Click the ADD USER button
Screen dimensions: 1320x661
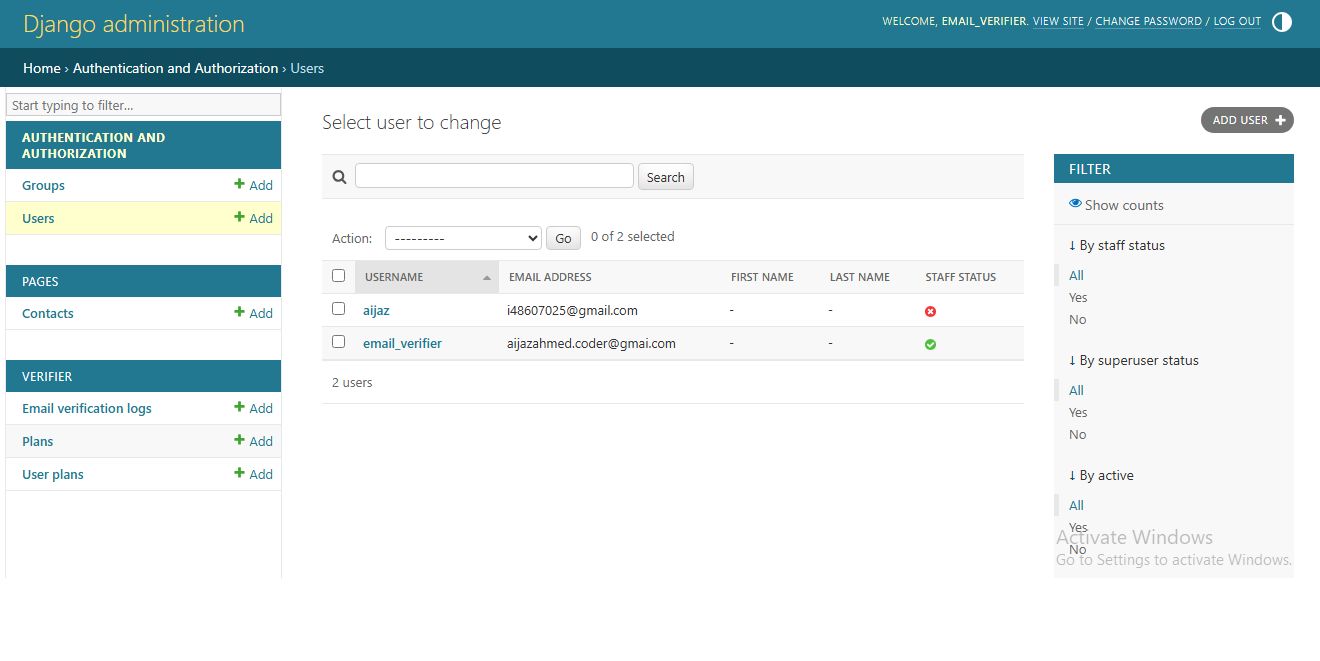pyautogui.click(x=1247, y=120)
